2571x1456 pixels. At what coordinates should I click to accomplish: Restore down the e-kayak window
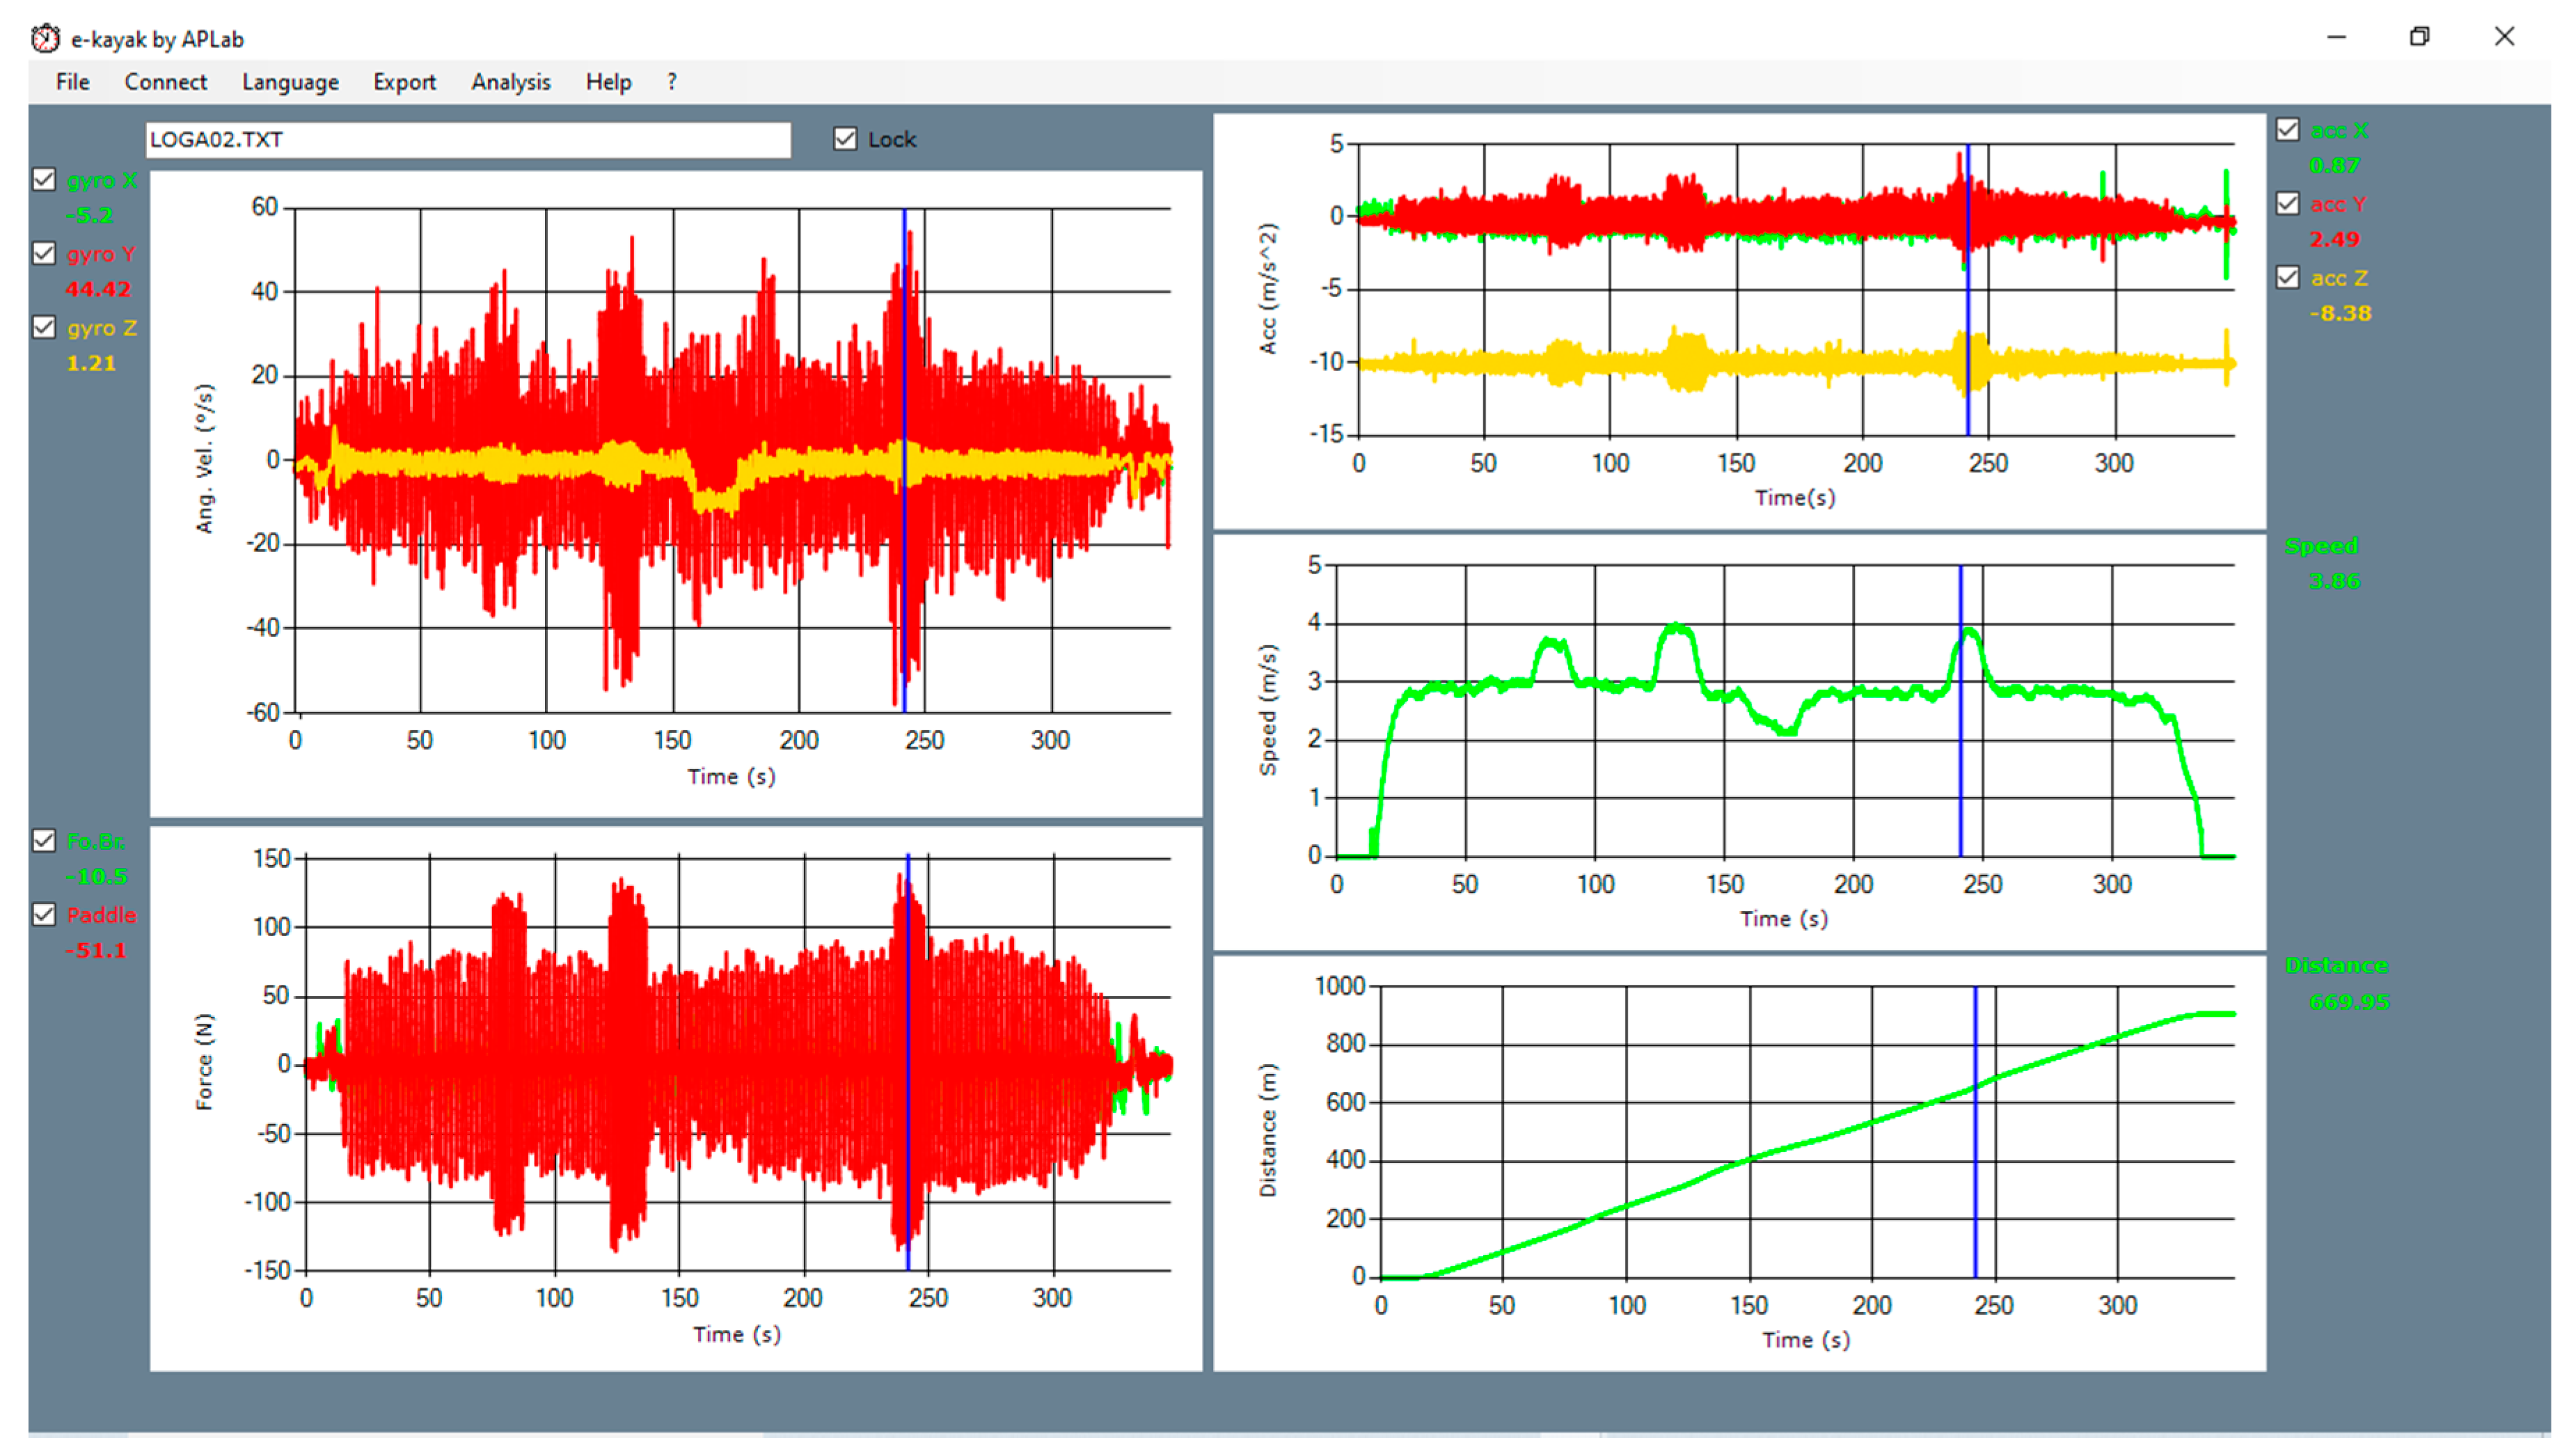coord(2418,37)
